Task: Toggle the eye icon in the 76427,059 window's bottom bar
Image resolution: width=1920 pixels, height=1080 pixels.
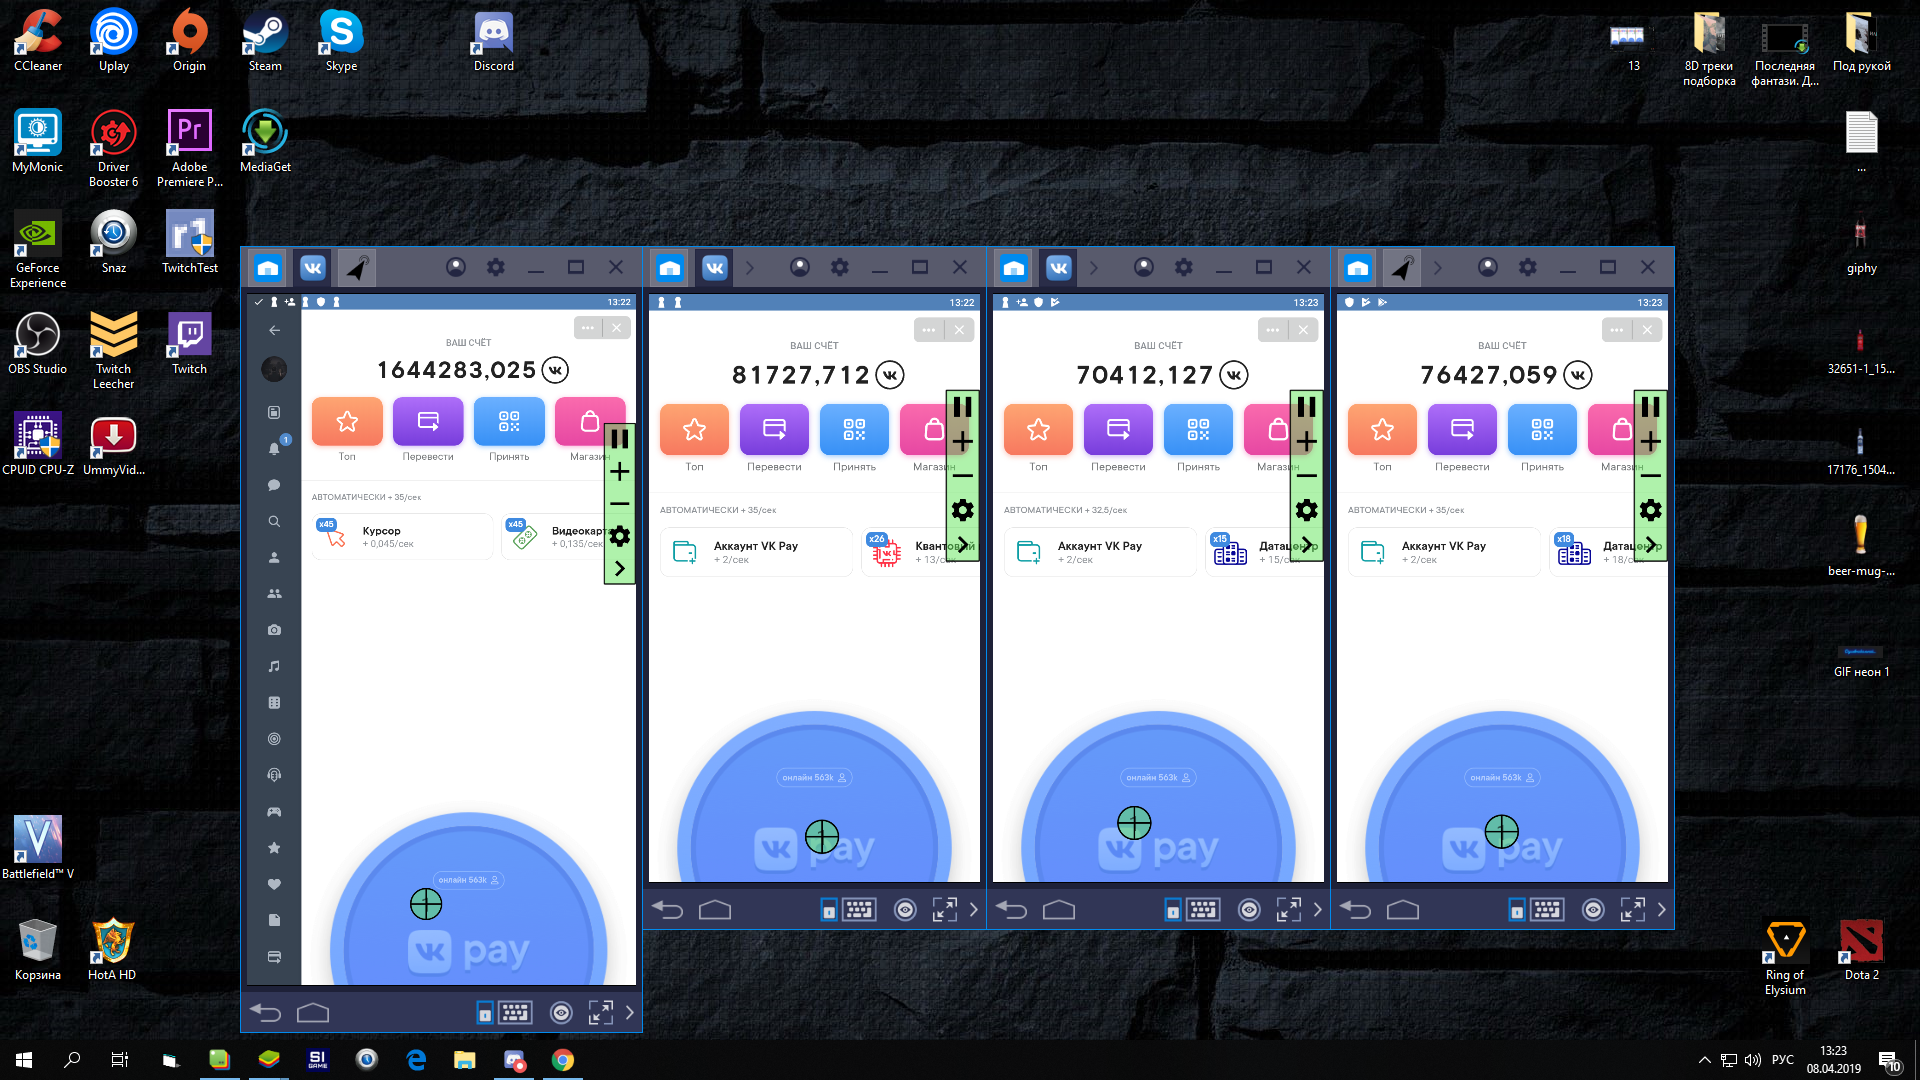Action: (1593, 910)
